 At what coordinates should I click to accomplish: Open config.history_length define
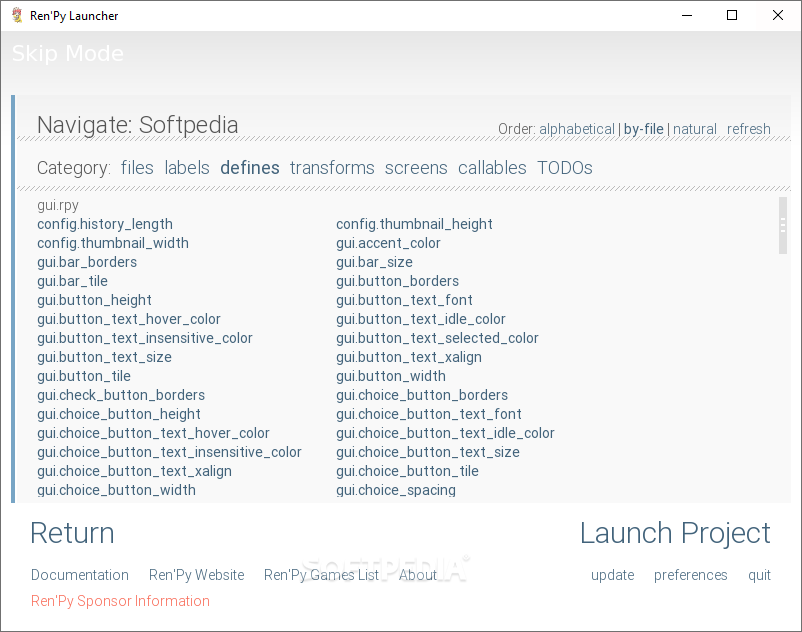[105, 224]
